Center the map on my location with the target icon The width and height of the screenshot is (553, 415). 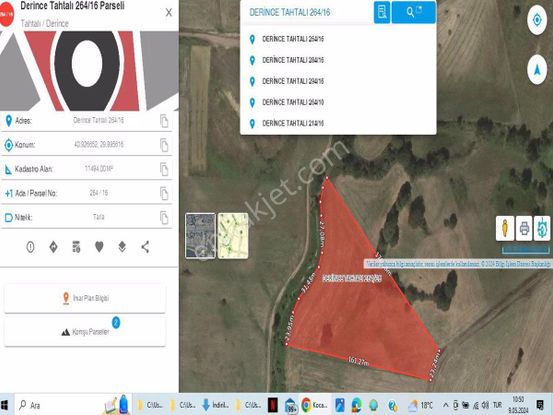[x=537, y=20]
